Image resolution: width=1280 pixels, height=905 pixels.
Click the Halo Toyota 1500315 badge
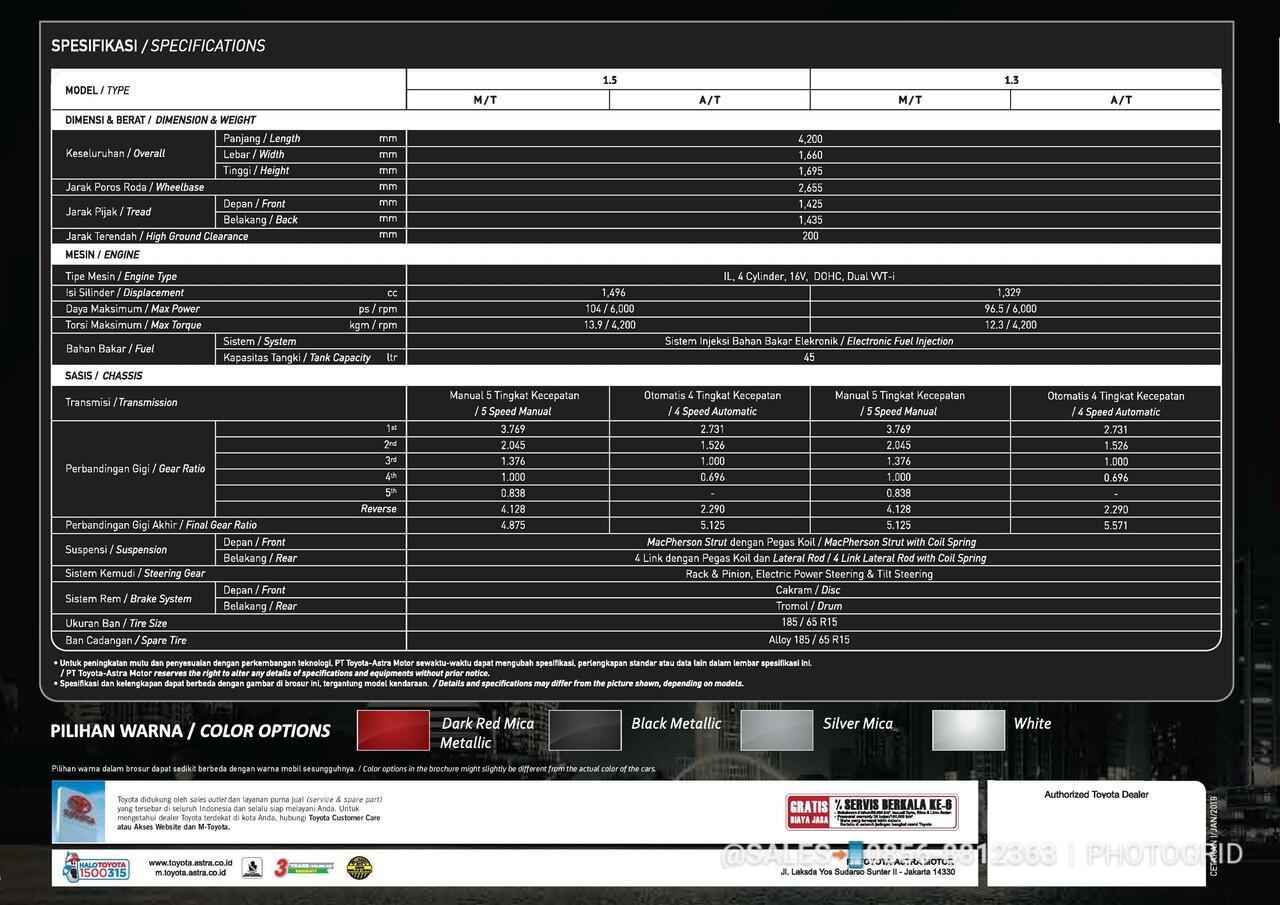click(x=96, y=867)
